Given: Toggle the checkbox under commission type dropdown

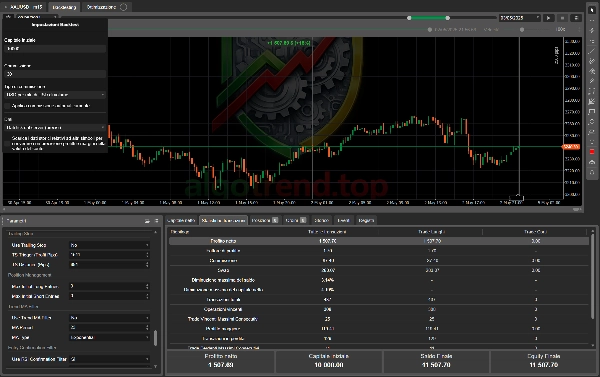Looking at the screenshot, I should 7,106.
